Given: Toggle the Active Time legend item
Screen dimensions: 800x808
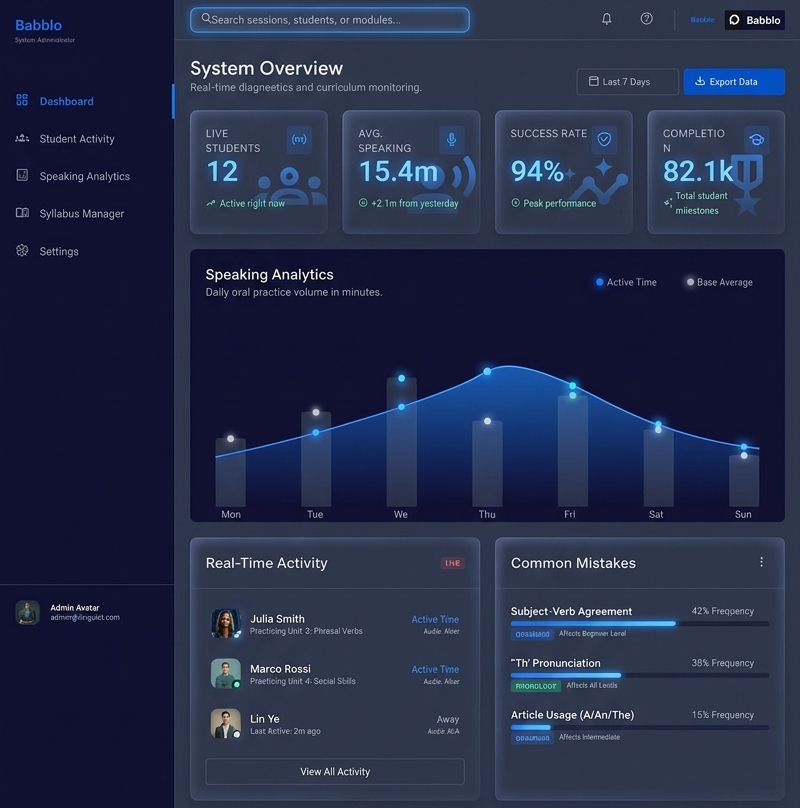Looking at the screenshot, I should click(x=626, y=282).
